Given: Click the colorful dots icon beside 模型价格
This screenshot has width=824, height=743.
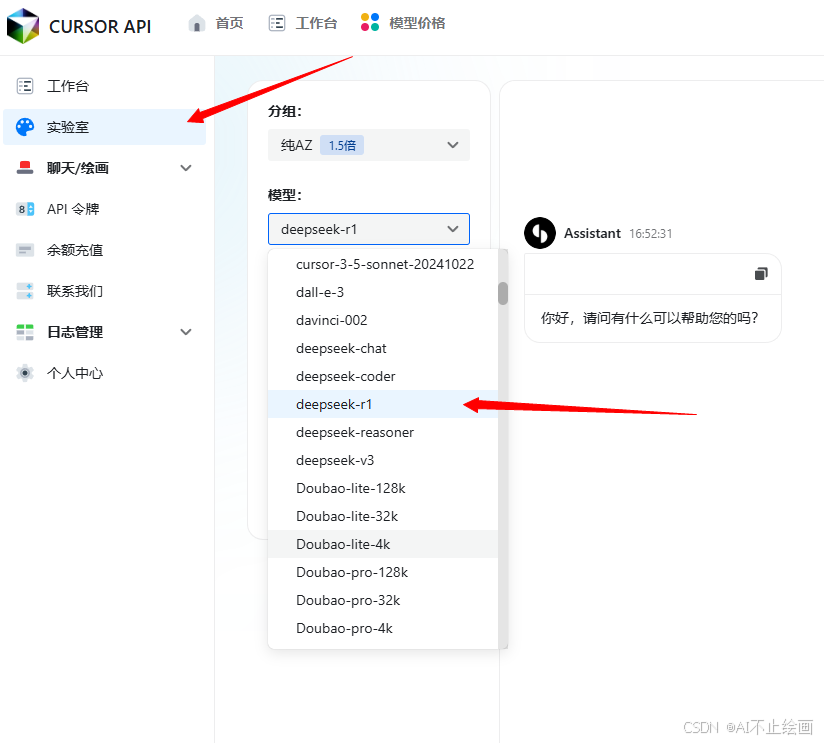Looking at the screenshot, I should pyautogui.click(x=370, y=23).
